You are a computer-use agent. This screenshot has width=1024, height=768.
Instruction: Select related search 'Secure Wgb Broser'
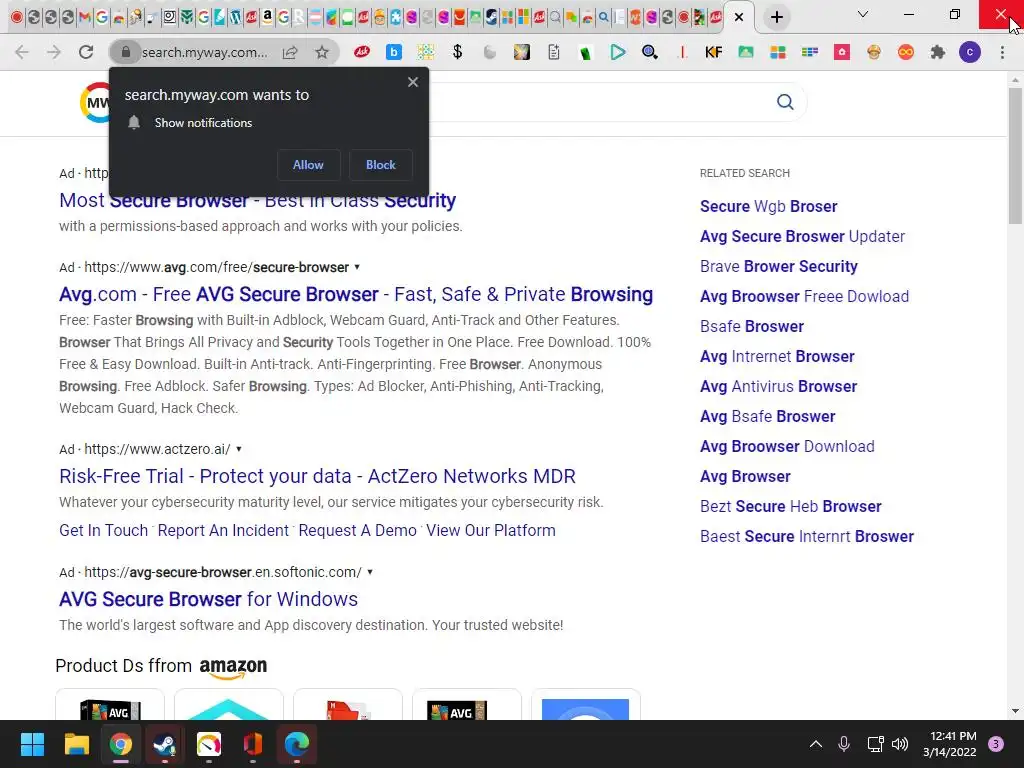(x=768, y=206)
